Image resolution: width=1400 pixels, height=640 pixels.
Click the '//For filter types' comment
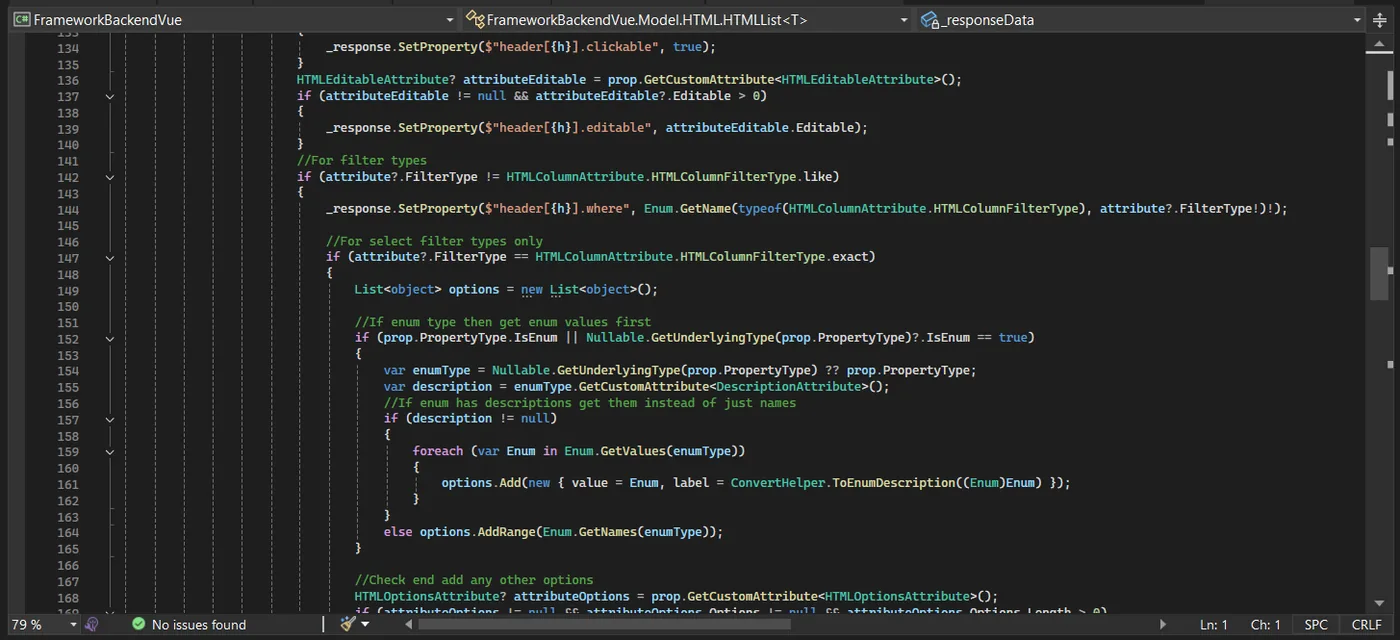click(362, 160)
